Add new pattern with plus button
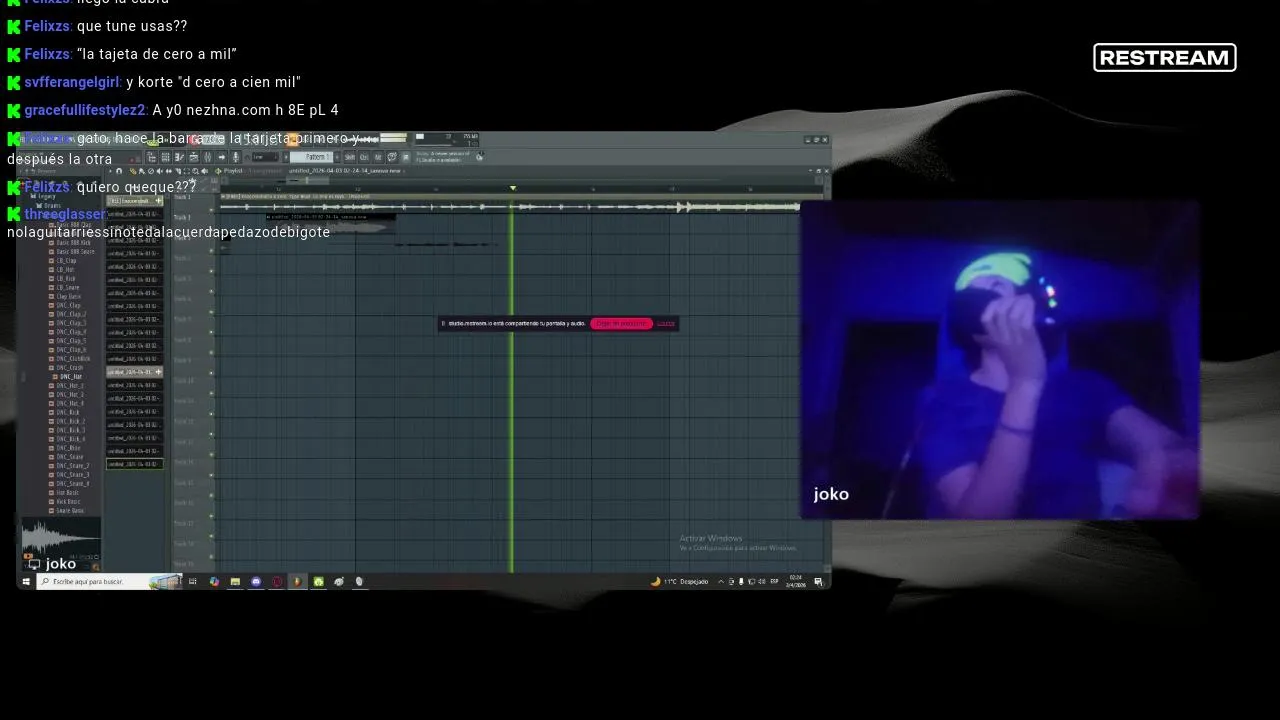This screenshot has height=720, width=1280. pyautogui.click(x=337, y=157)
